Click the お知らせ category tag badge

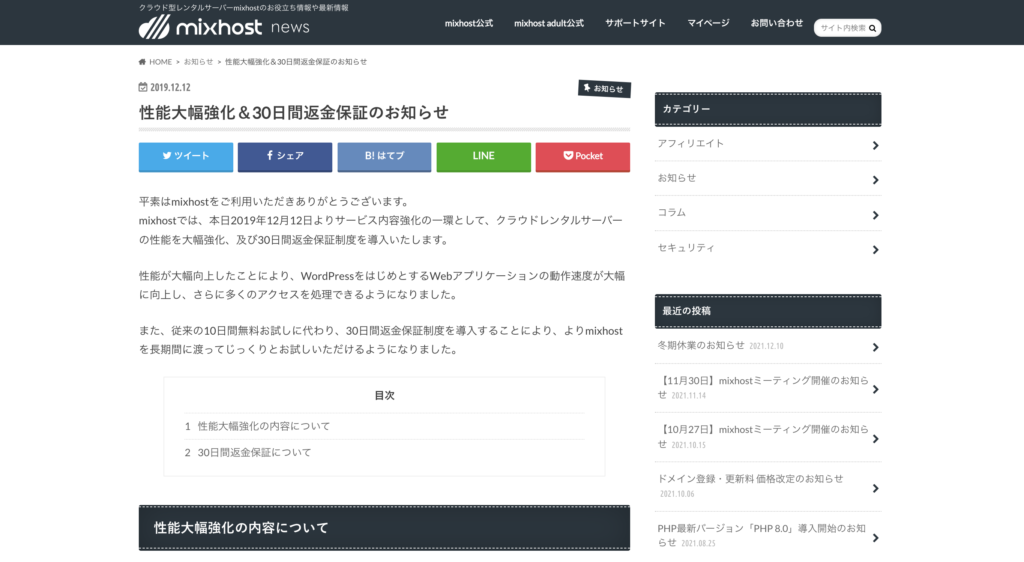604,88
